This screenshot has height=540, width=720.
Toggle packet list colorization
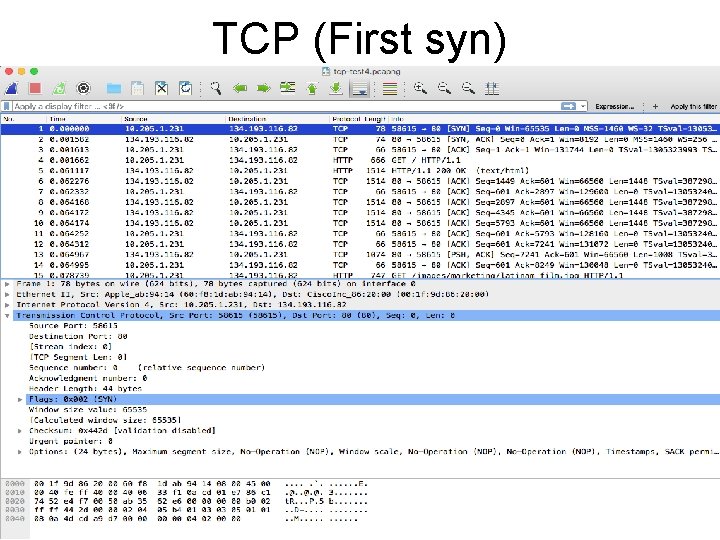[x=390, y=88]
